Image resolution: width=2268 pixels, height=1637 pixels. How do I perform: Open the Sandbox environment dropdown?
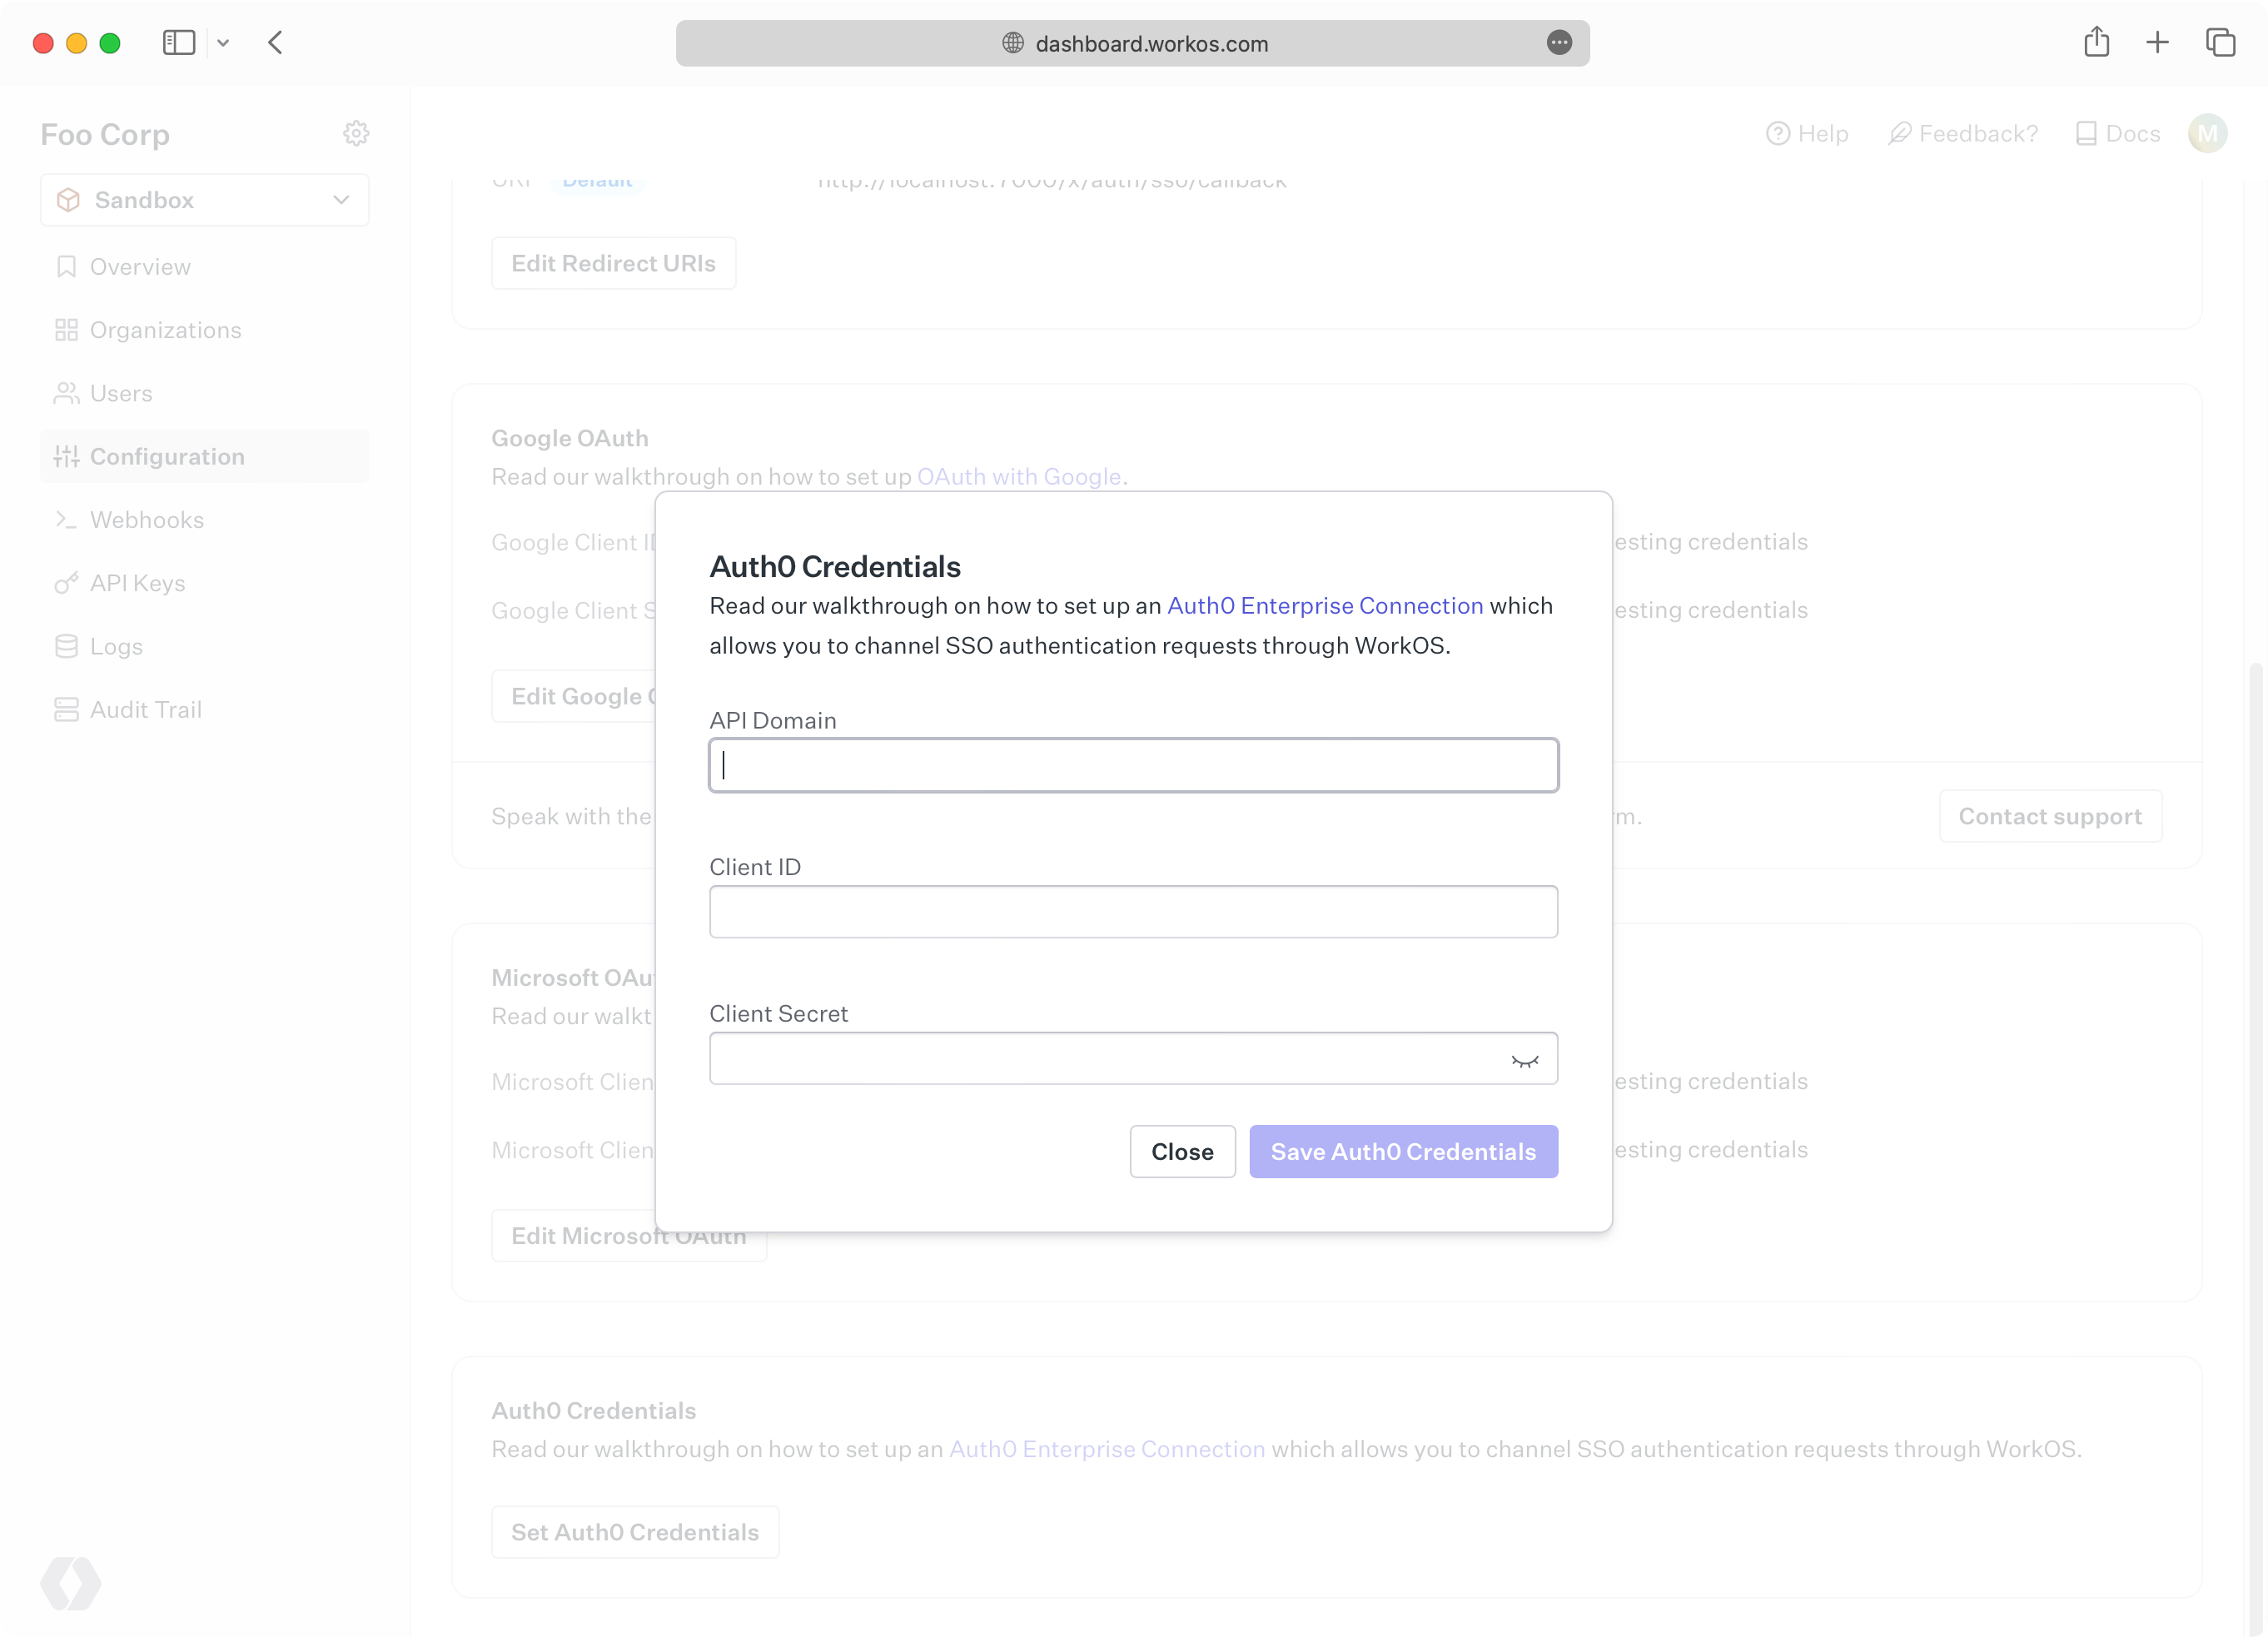[x=205, y=200]
